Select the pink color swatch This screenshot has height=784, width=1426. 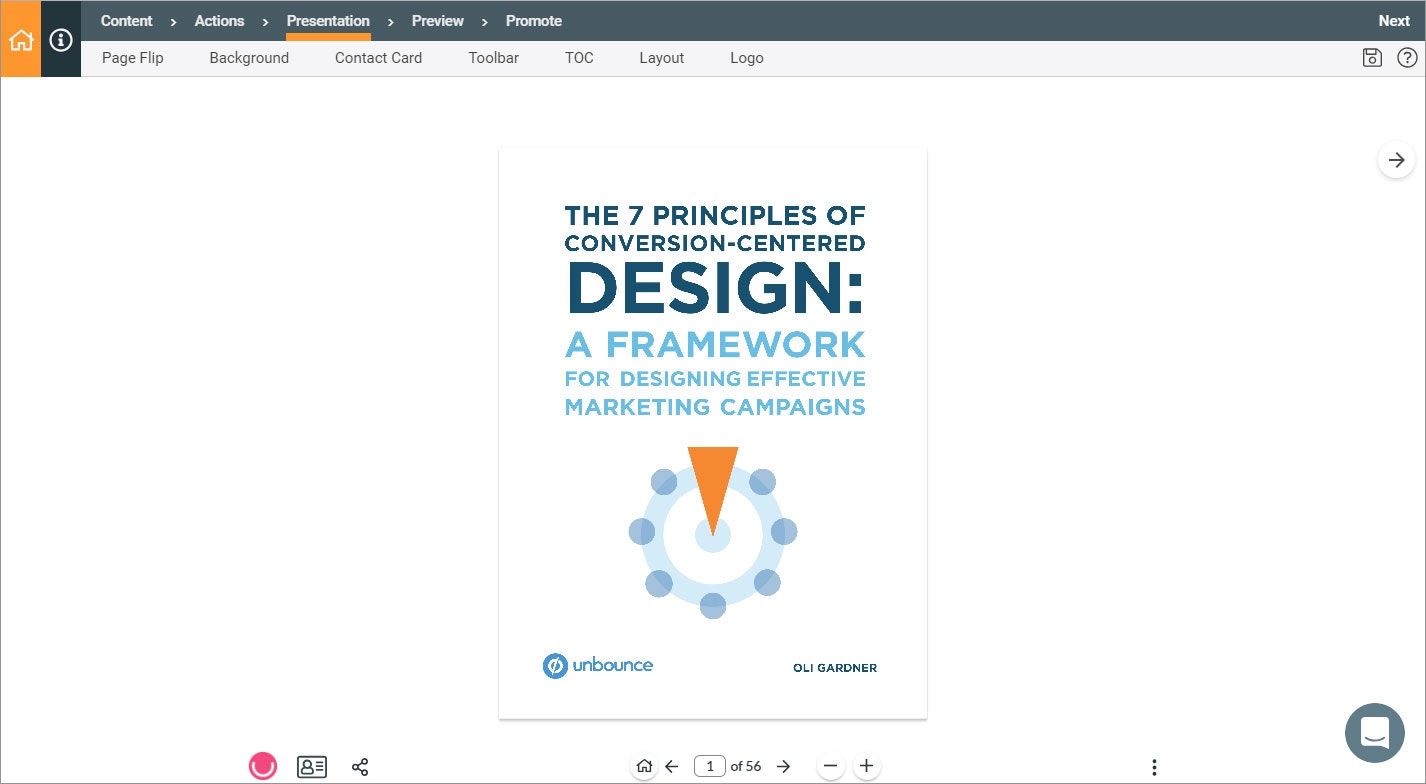coord(263,766)
